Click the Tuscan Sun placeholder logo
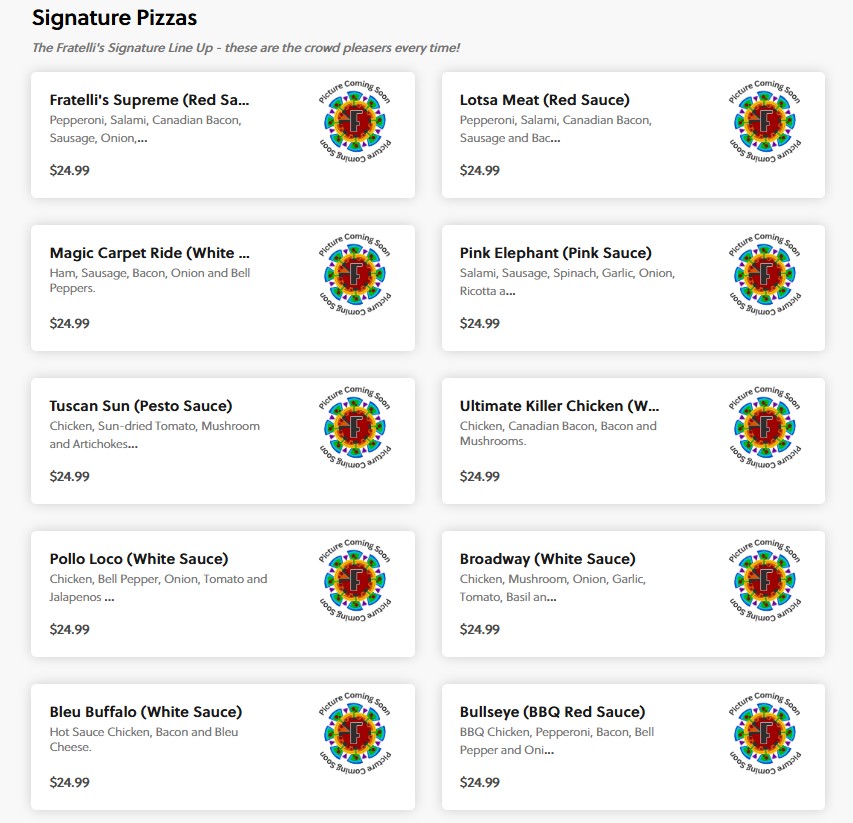The height and width of the screenshot is (823, 853). [x=355, y=428]
